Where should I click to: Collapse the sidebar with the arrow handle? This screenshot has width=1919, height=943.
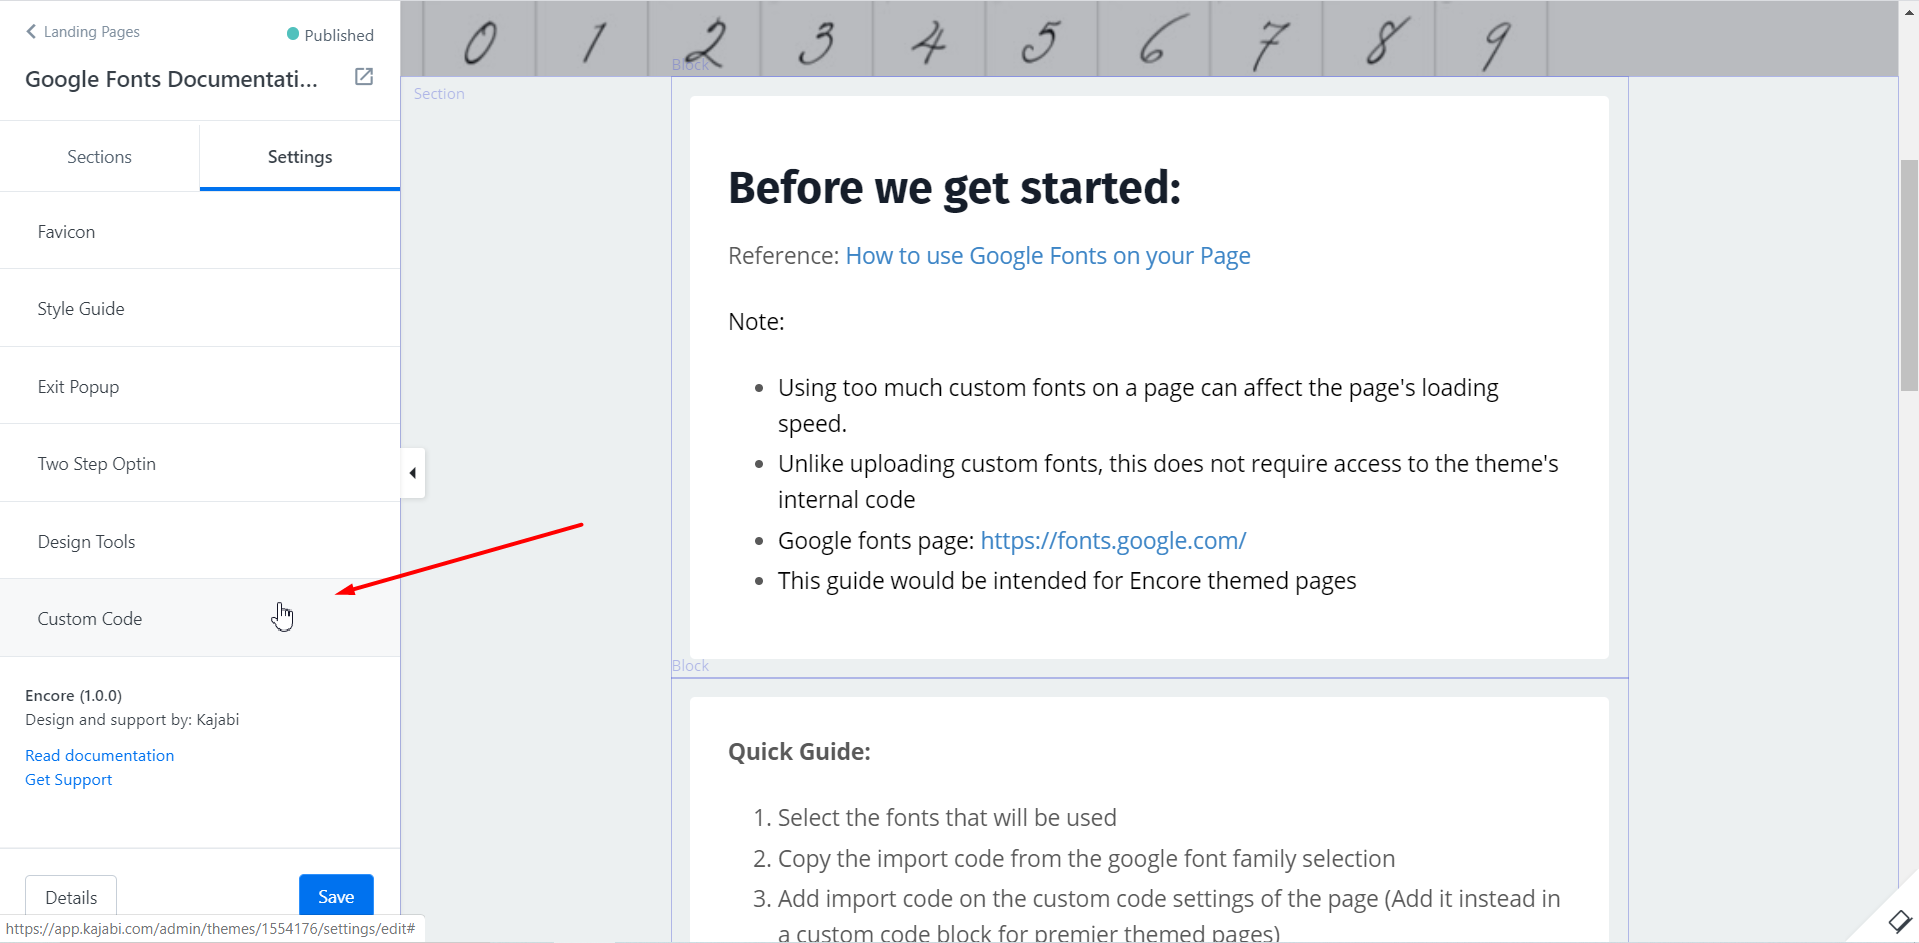pyautogui.click(x=413, y=473)
